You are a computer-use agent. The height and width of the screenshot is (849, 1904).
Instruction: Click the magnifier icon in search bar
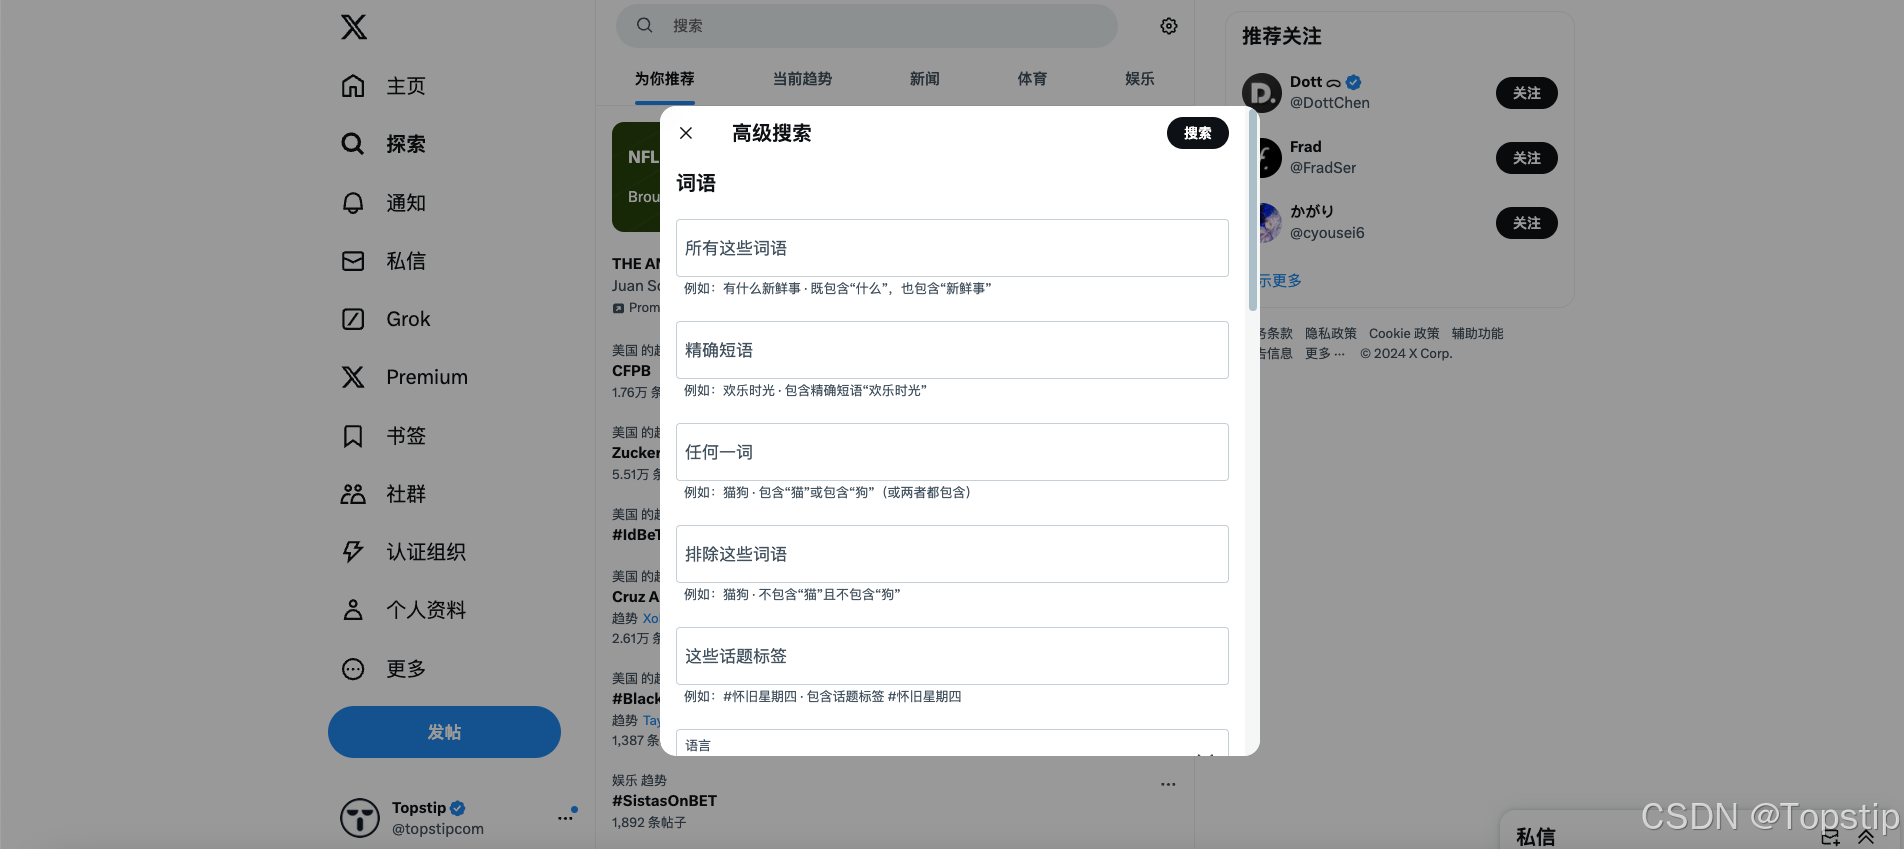(645, 26)
